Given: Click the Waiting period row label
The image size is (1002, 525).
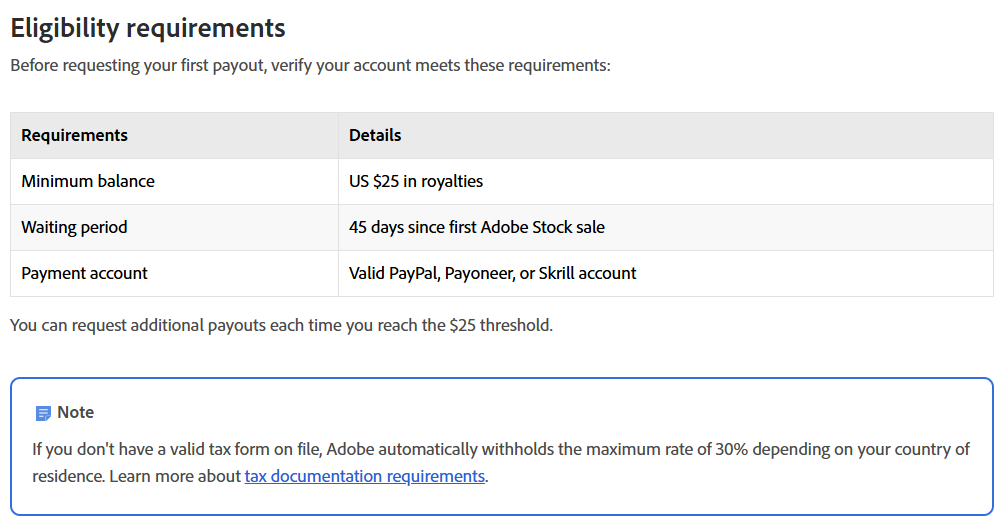Looking at the screenshot, I should coord(74,227).
